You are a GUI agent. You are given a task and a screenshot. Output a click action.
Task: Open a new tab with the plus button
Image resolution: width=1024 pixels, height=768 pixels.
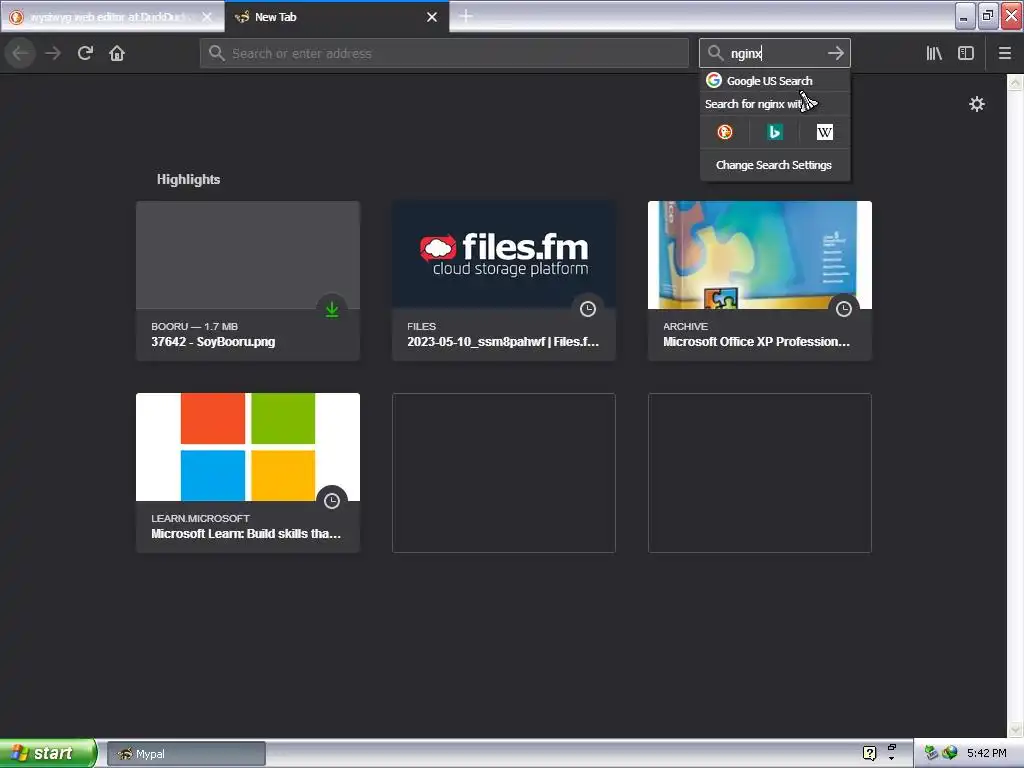coord(466,16)
